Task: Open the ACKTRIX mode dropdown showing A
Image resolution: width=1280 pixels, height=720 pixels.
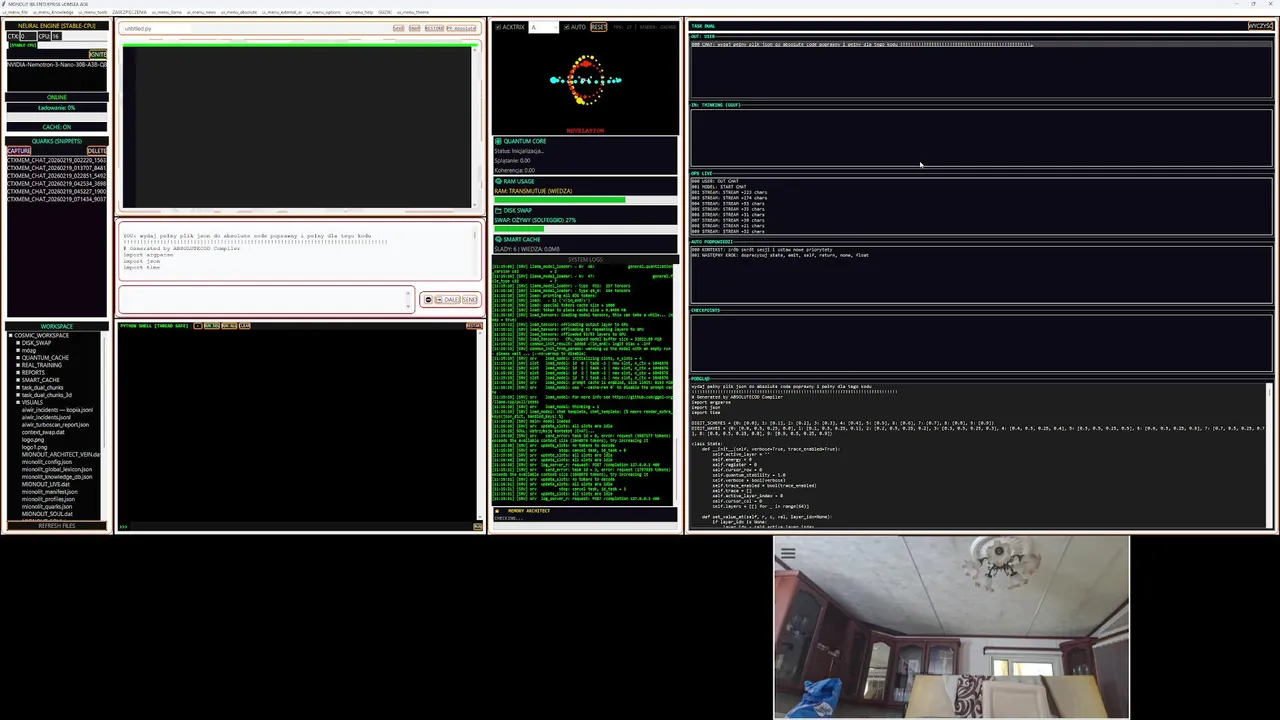Action: pos(543,27)
